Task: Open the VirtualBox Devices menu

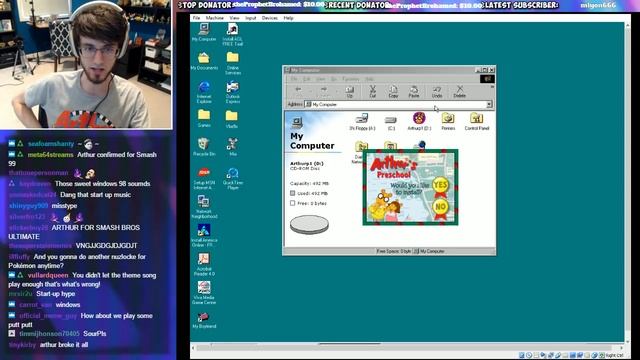Action: click(x=270, y=18)
